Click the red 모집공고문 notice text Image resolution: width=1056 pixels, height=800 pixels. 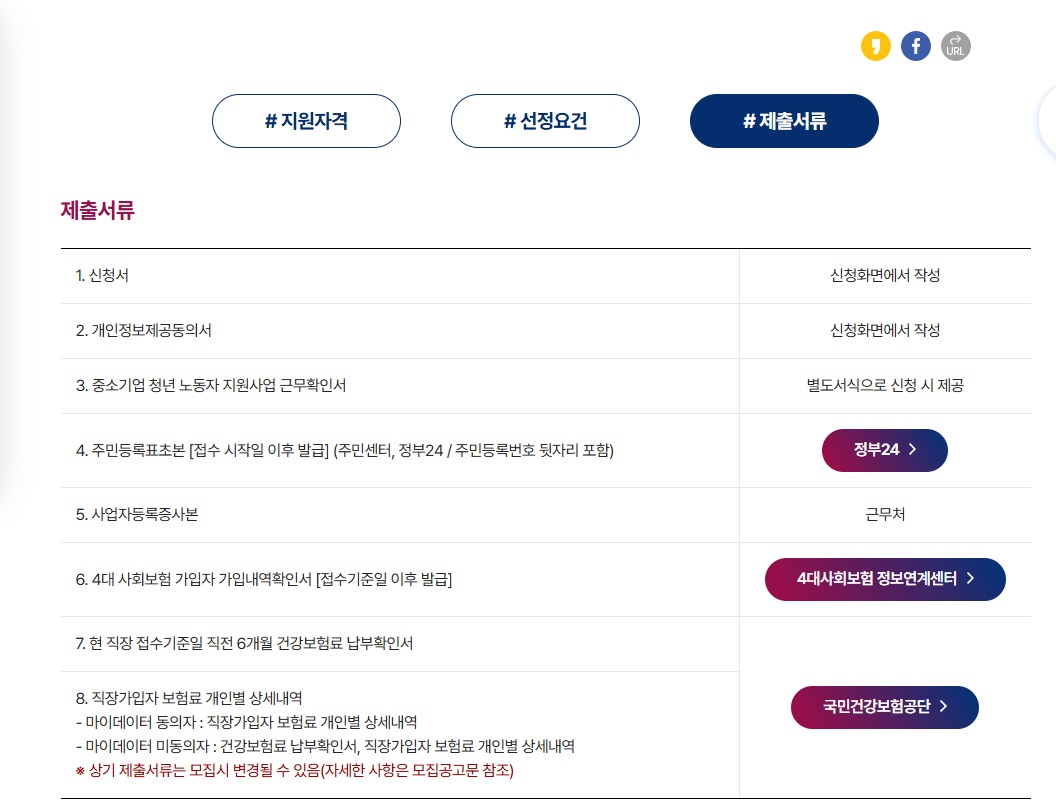290,771
